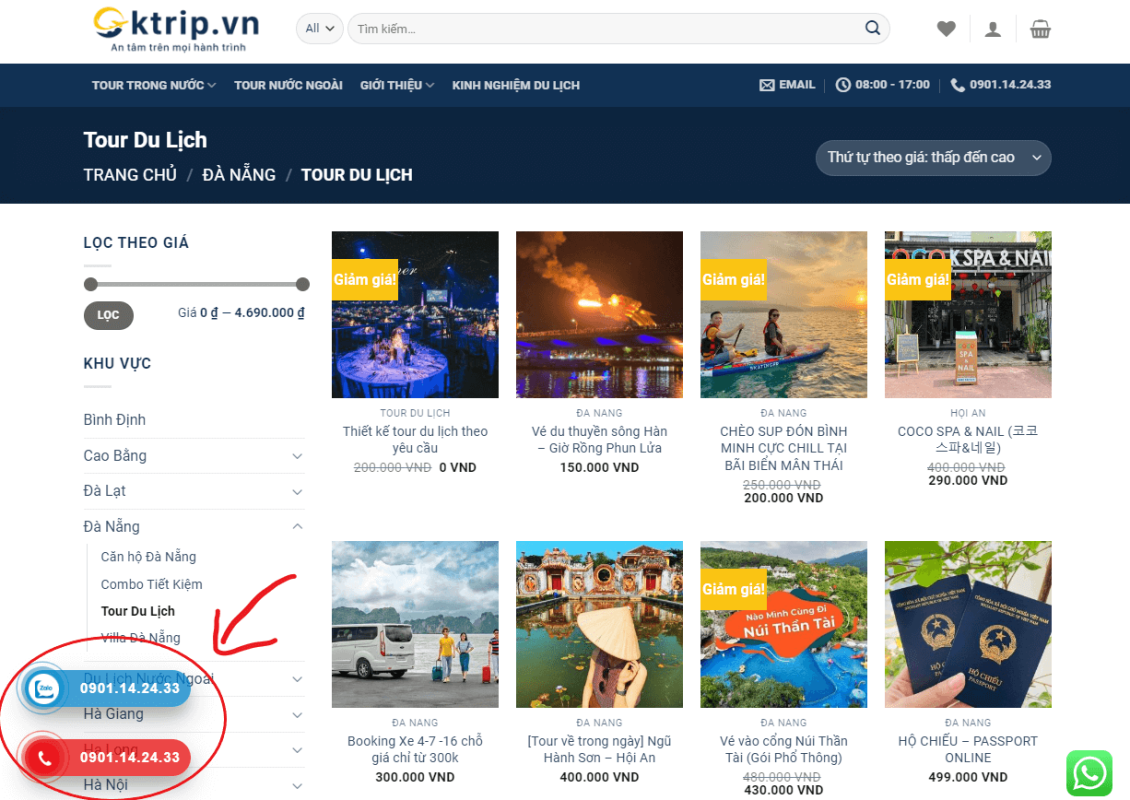
Task: Open the COCO SPA & NAIL thumbnail
Action: pos(968,314)
